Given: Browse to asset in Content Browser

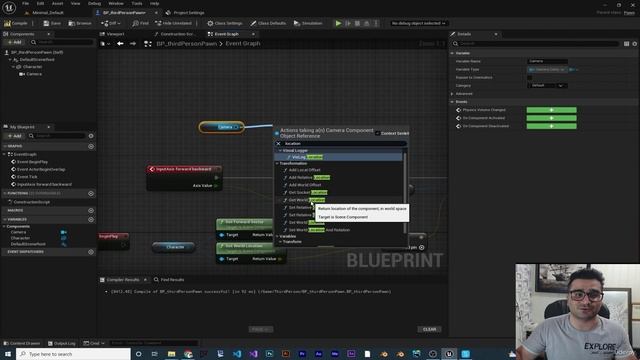Looking at the screenshot, I should click(x=80, y=23).
